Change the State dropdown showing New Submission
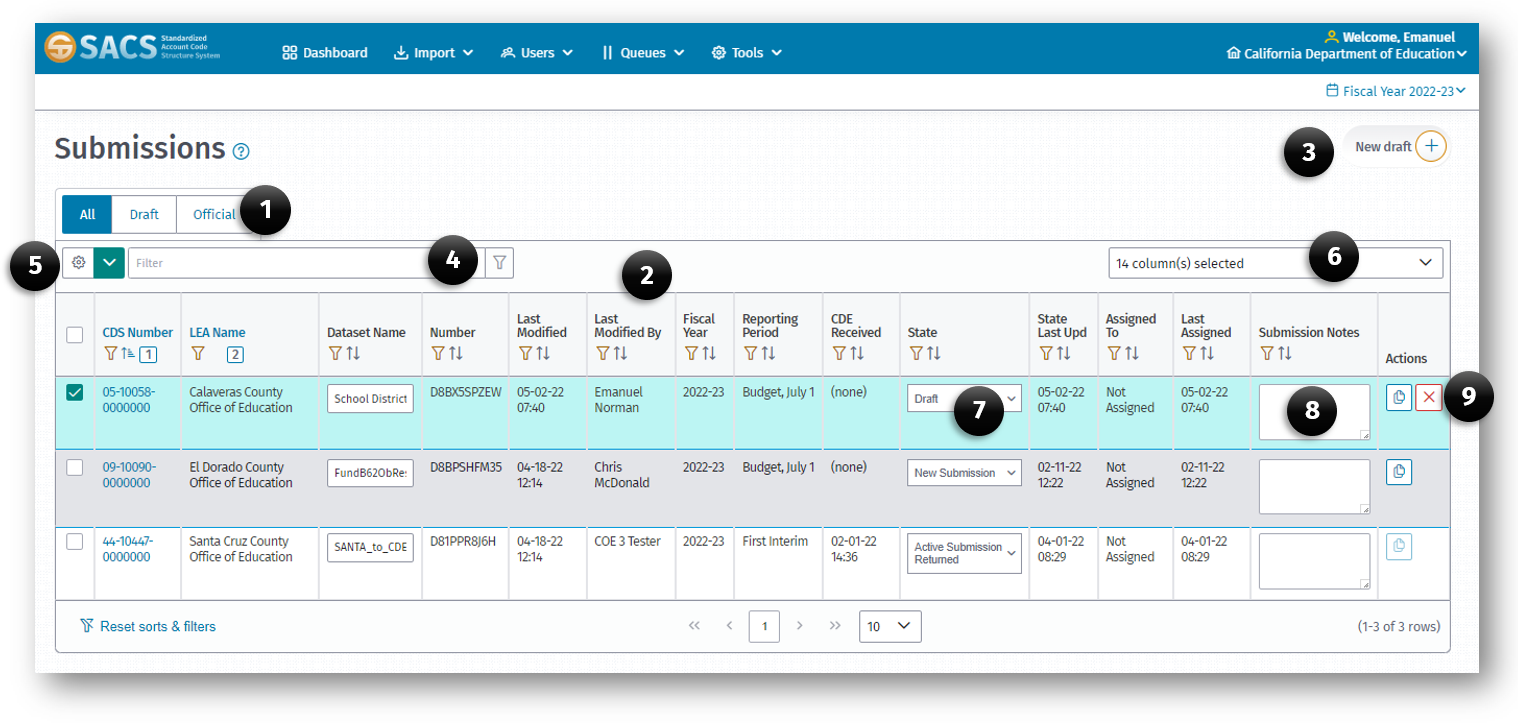Screen dimensions: 1518x727 (x=963, y=472)
